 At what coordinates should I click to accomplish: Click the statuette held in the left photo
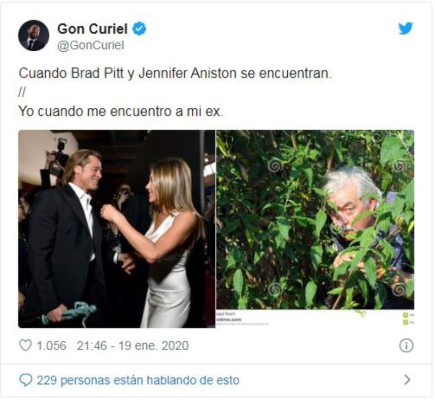tap(69, 313)
